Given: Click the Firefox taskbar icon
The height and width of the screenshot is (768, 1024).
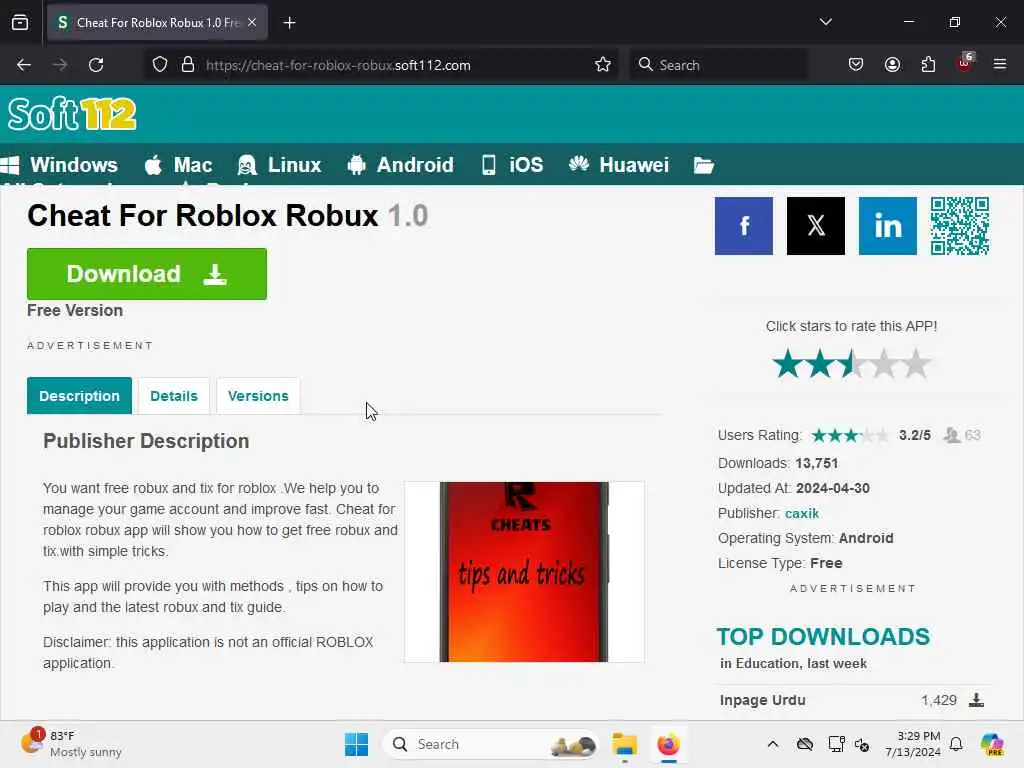Looking at the screenshot, I should (x=668, y=744).
